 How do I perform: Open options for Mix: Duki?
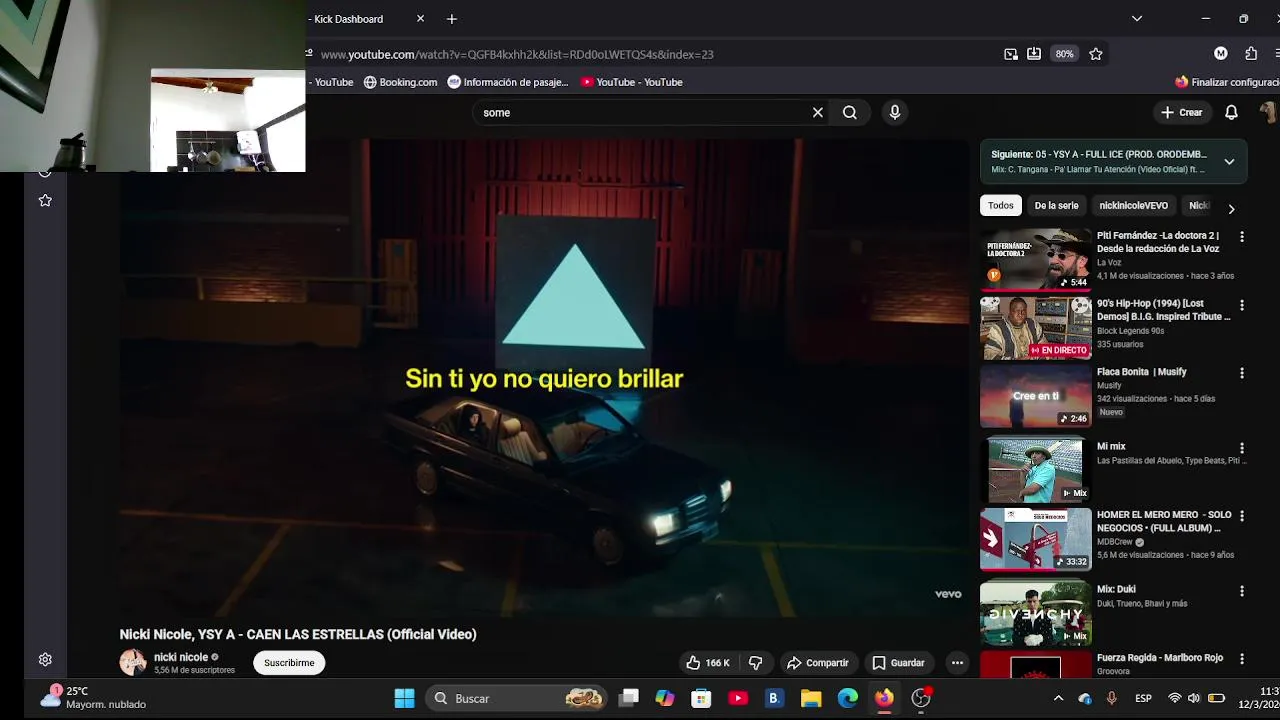[1242, 591]
